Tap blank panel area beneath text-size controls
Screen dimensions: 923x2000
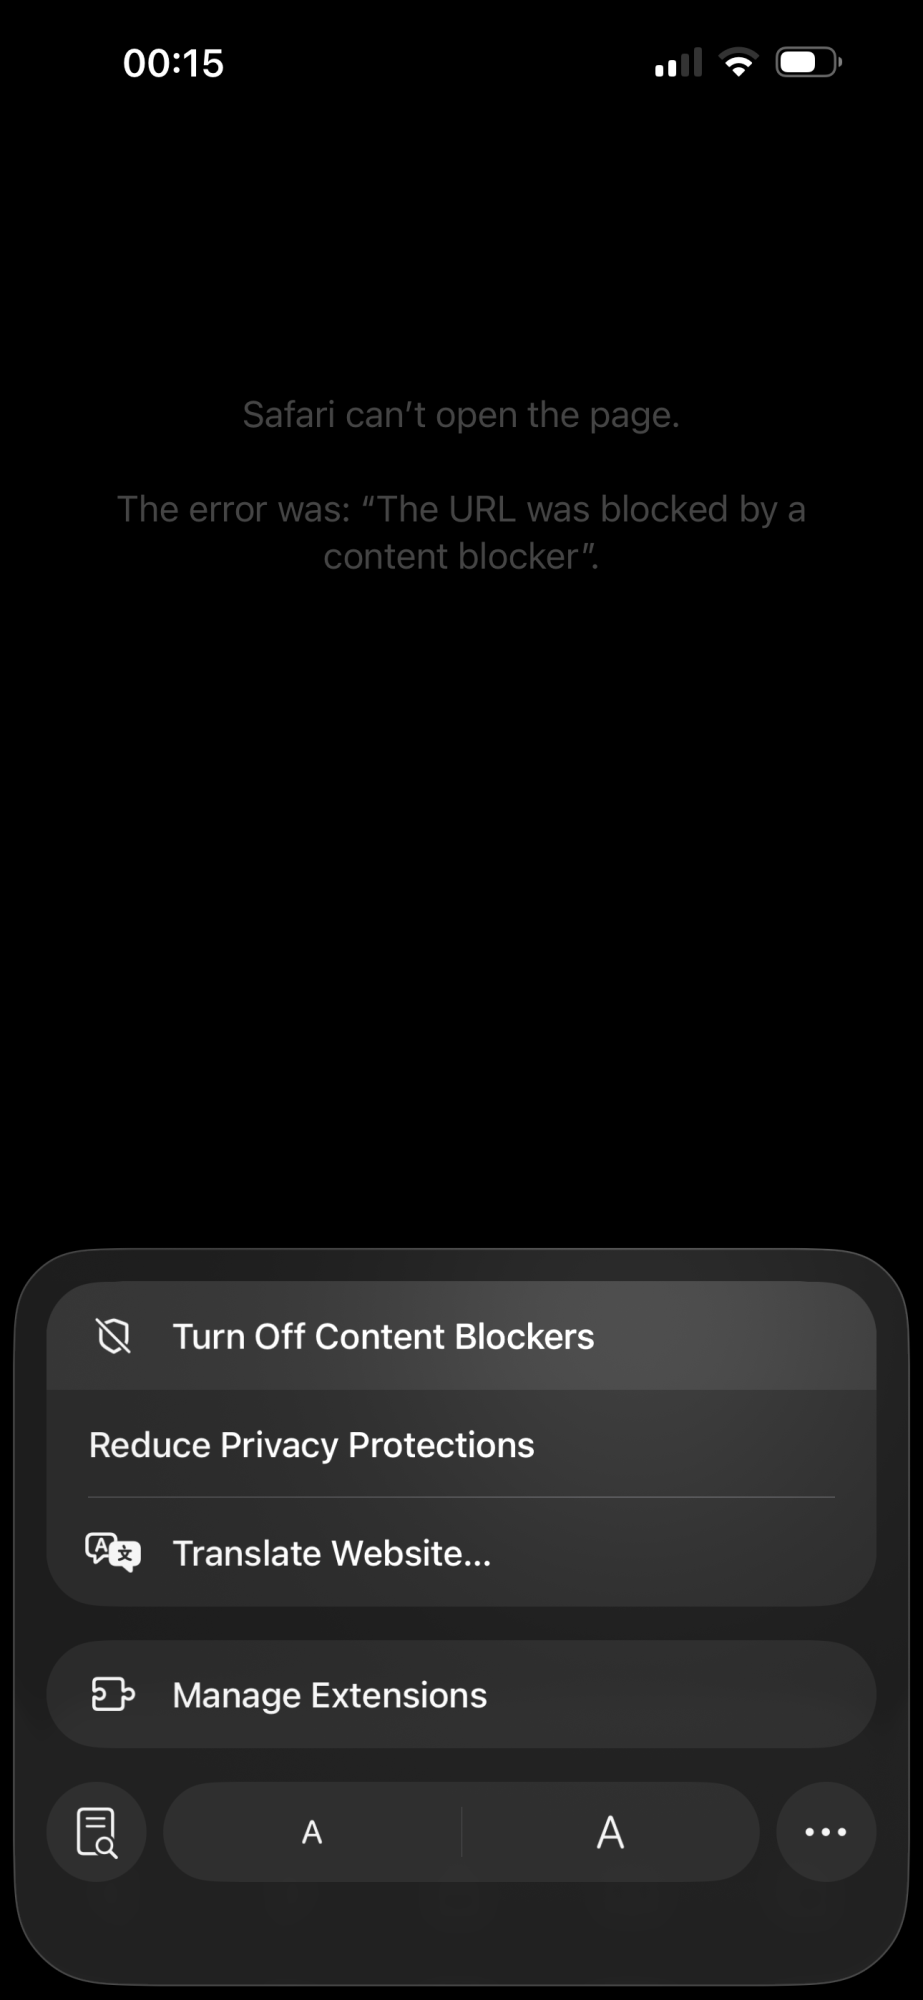pos(461,1930)
